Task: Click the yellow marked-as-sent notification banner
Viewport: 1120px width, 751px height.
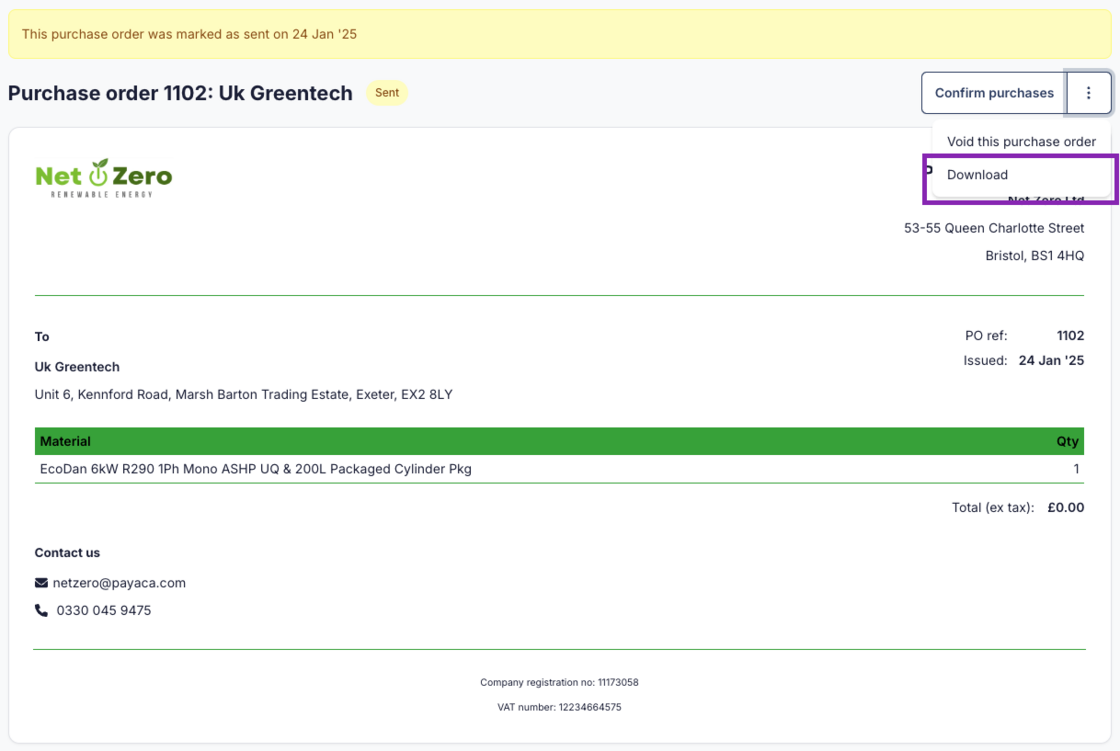Action: tap(559, 34)
